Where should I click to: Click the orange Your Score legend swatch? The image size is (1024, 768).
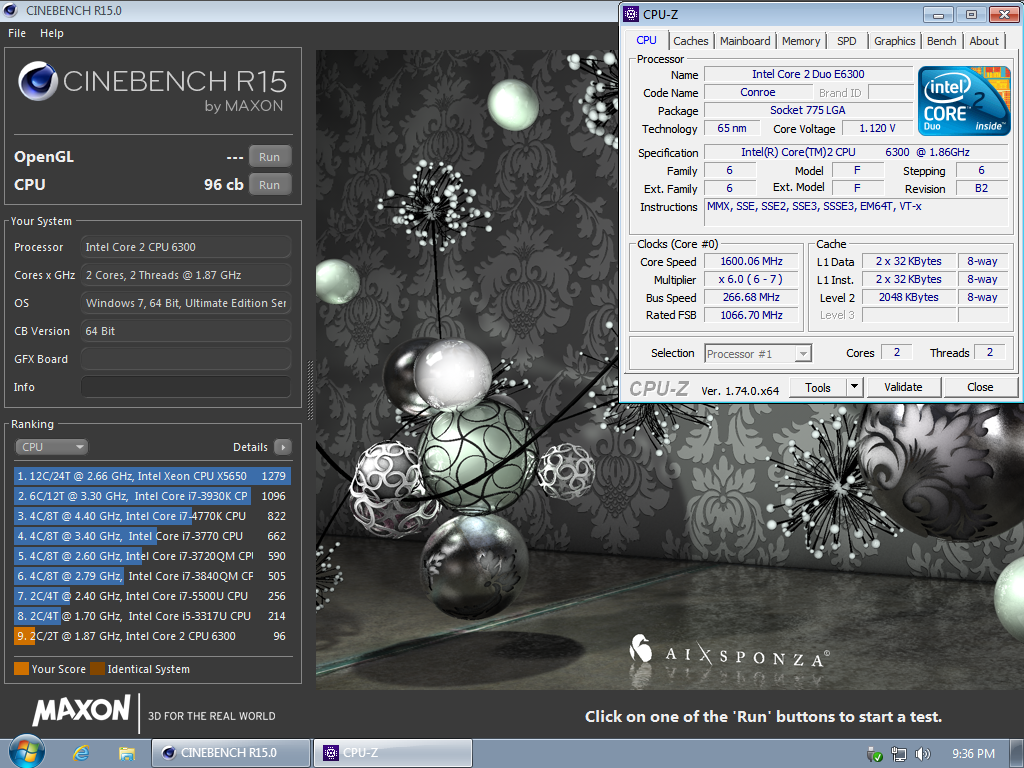[x=22, y=669]
